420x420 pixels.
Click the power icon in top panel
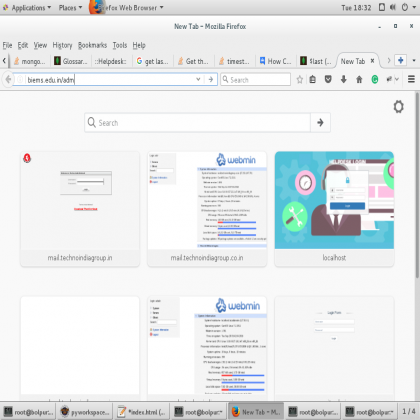[x=405, y=7]
